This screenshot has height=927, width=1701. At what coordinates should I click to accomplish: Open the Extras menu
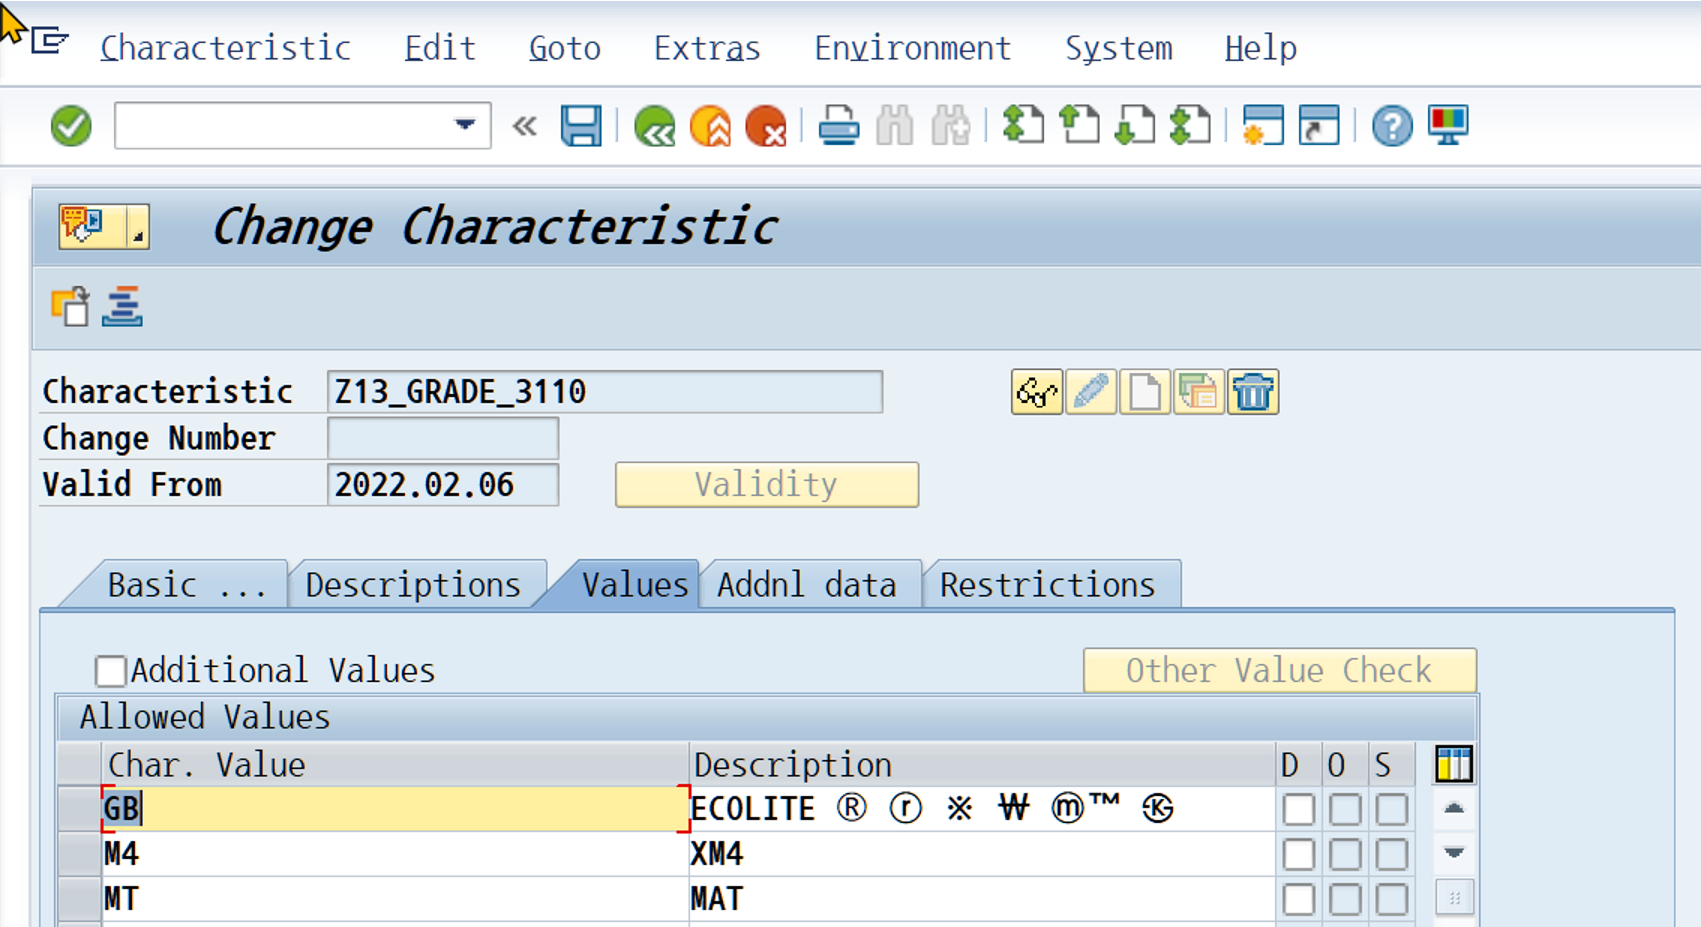tap(707, 48)
